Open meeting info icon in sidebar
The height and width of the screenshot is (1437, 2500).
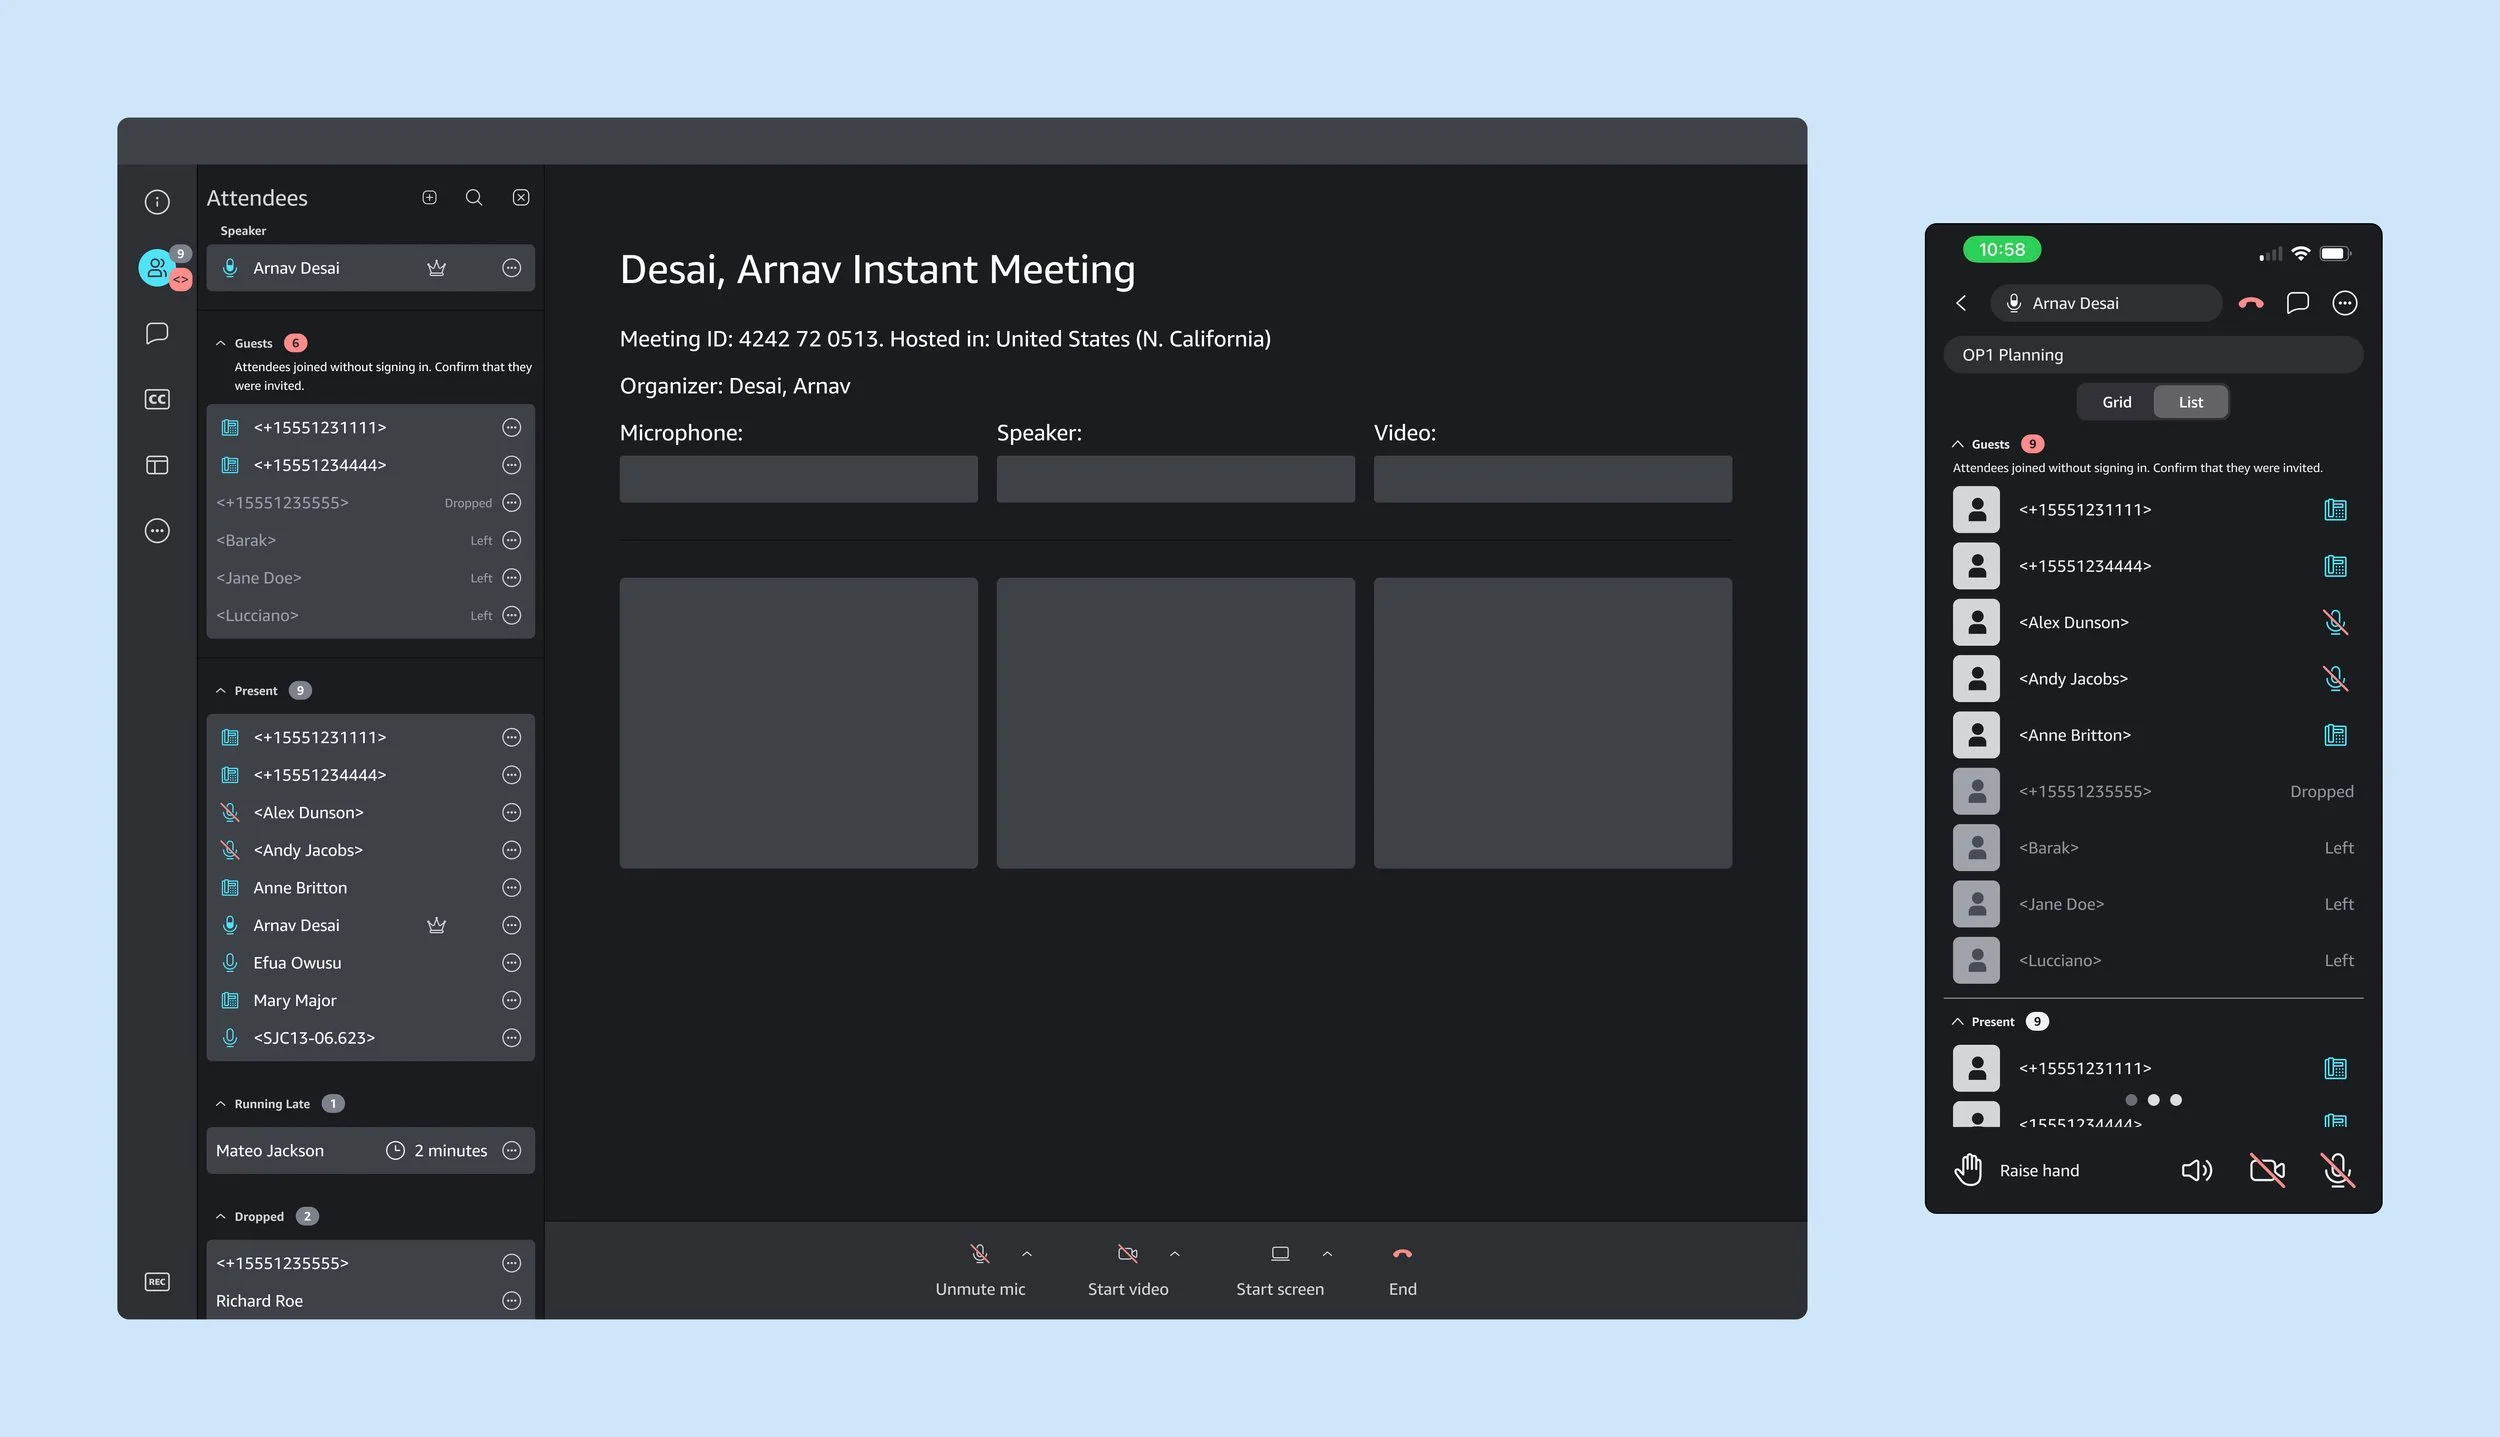(157, 202)
